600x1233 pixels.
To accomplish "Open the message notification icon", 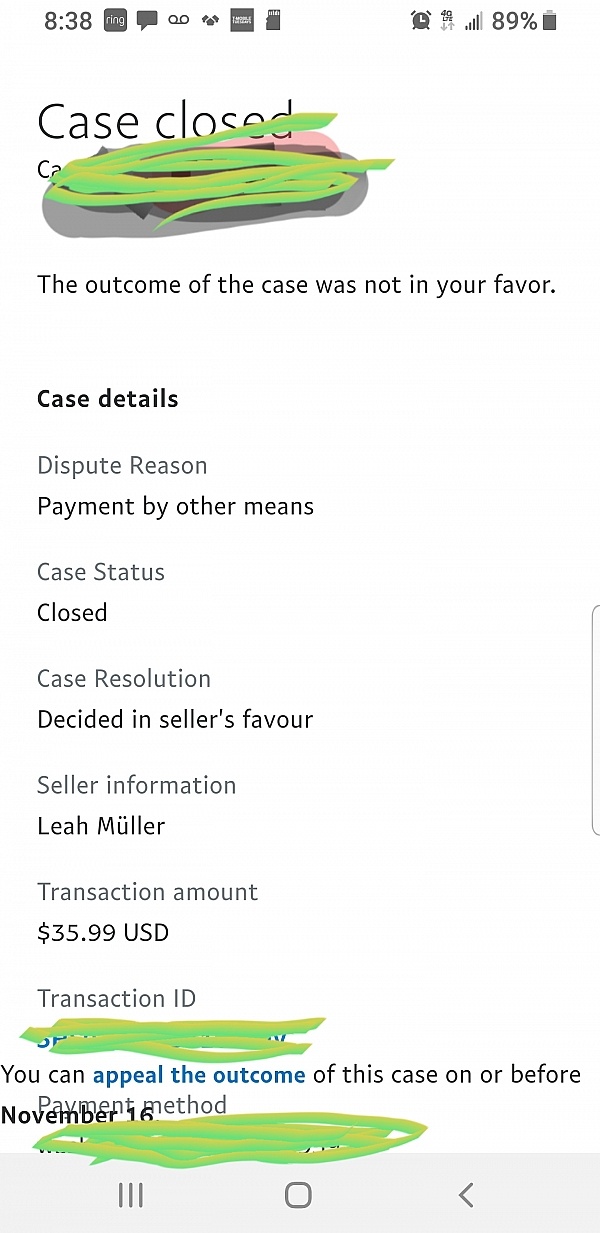I will (147, 21).
